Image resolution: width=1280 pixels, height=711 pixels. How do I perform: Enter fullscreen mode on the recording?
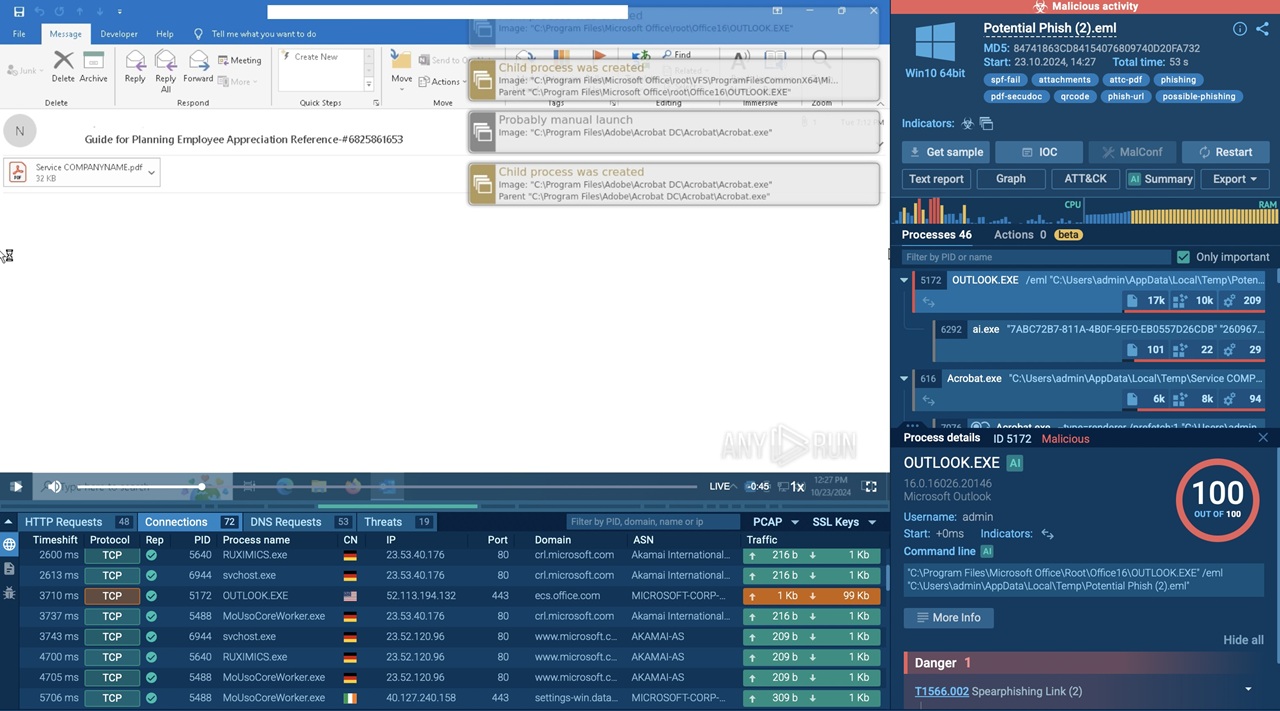(x=870, y=486)
